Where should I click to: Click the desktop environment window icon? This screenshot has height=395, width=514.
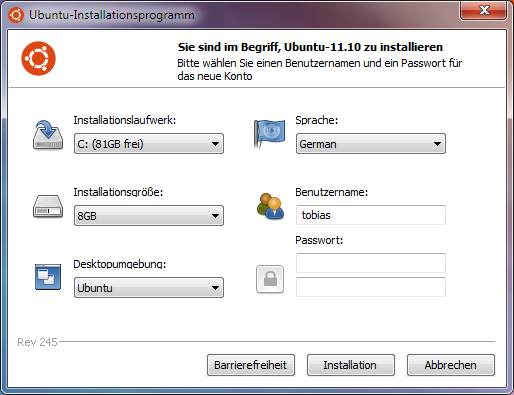[x=48, y=277]
